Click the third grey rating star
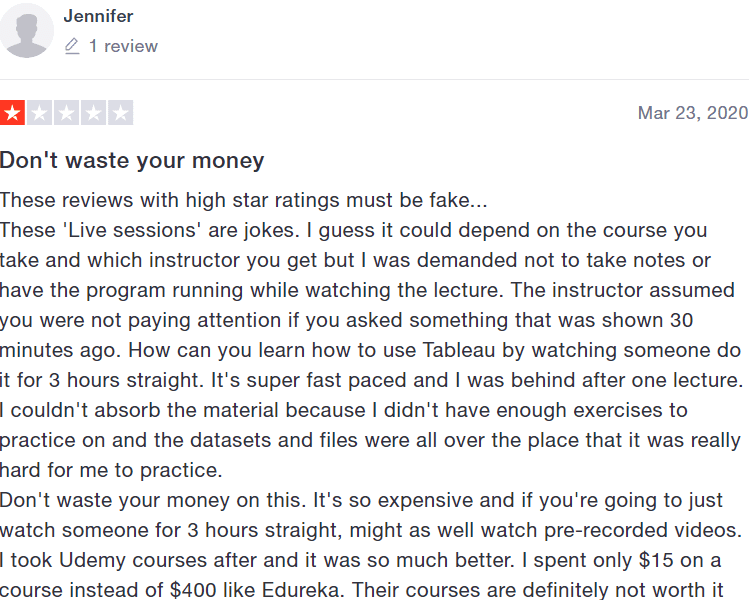Image resolution: width=754 pixels, height=600 pixels. (66, 113)
